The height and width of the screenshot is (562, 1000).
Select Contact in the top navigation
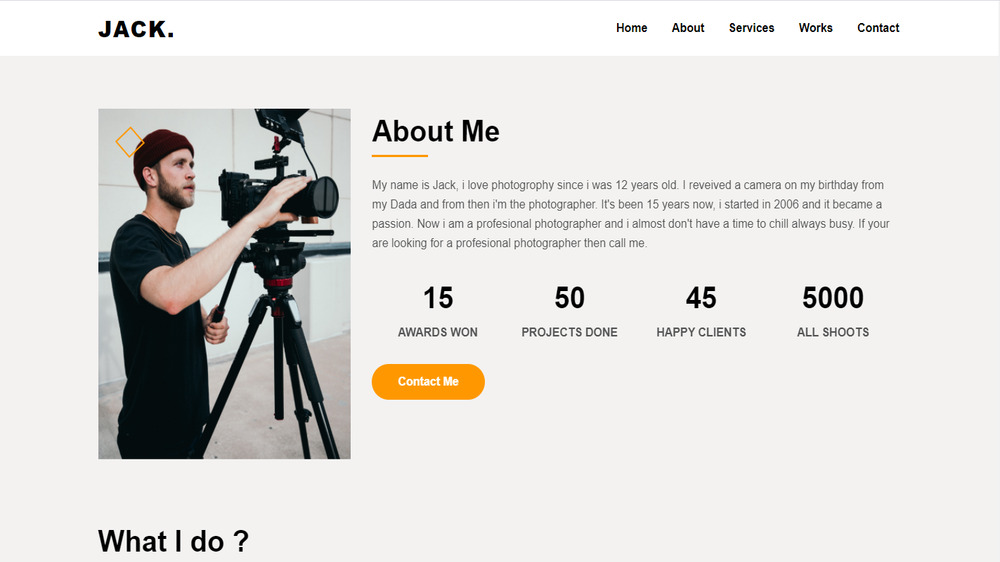point(878,28)
